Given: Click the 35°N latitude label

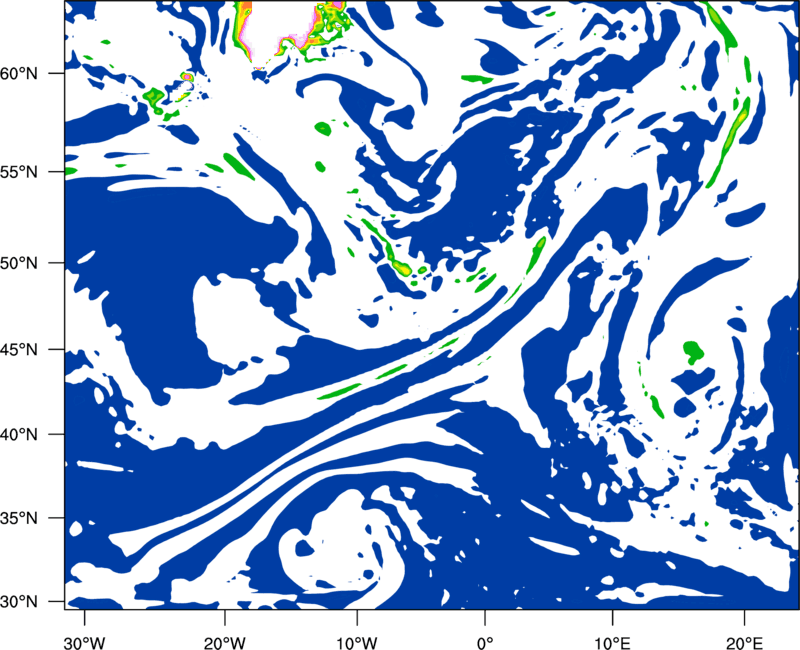Looking at the screenshot, I should [19, 518].
